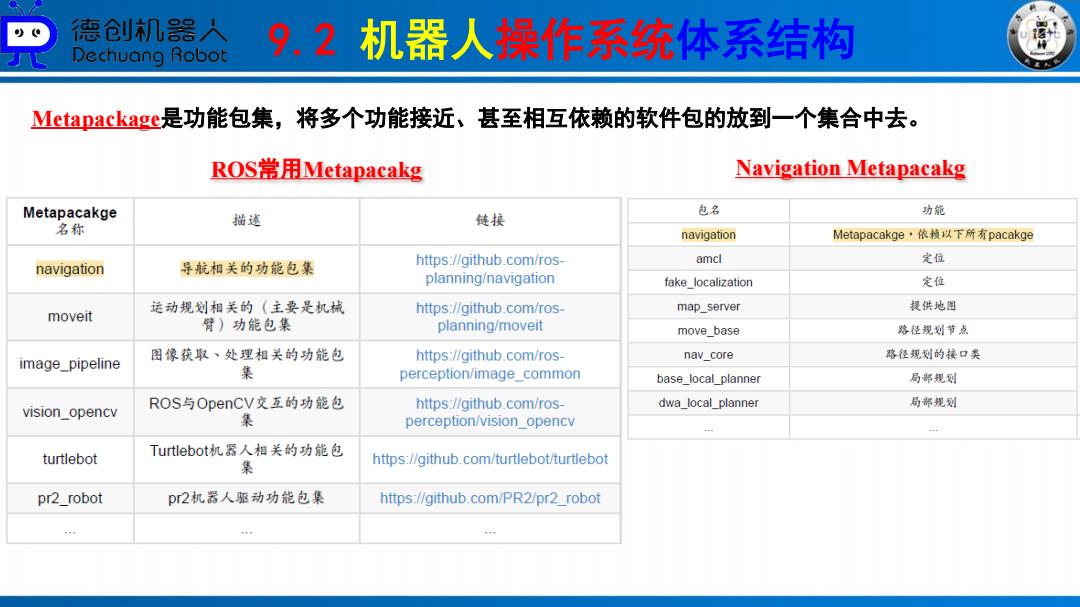Screen dimensions: 1080x607
Task: Select the map_server package cell
Action: [x=708, y=307]
